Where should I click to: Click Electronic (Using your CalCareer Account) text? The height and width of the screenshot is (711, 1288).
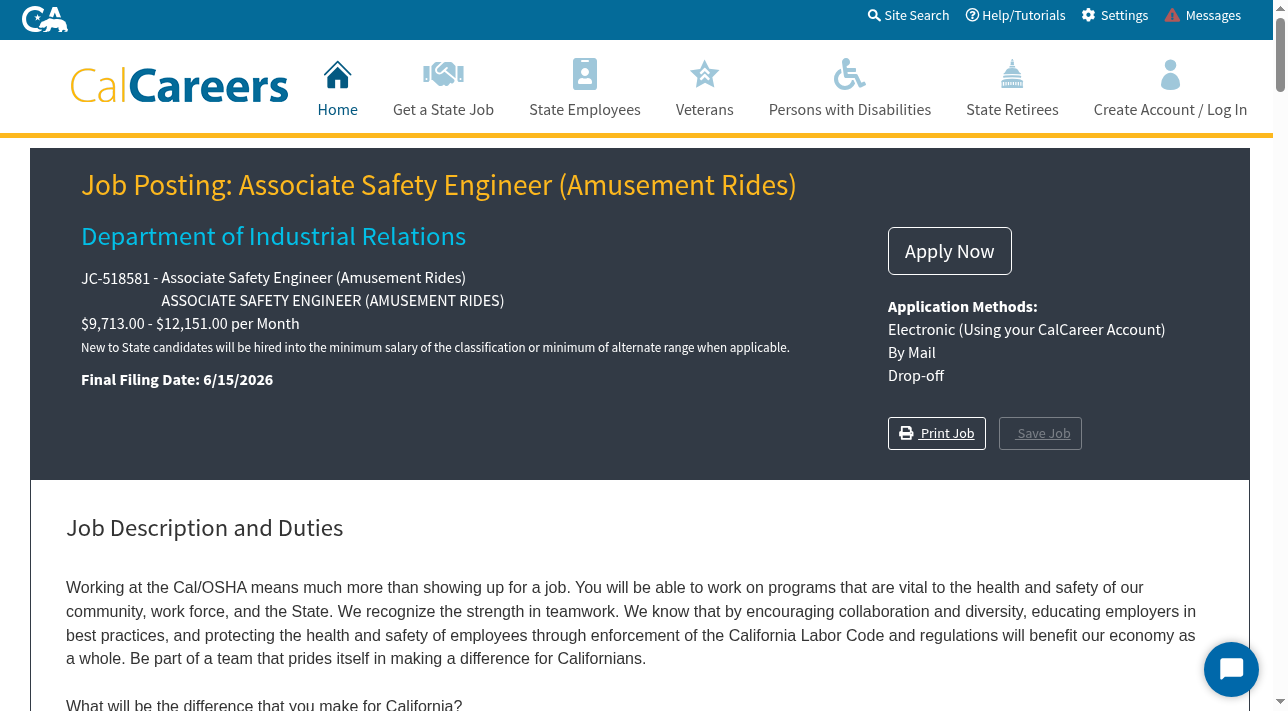pos(1027,330)
